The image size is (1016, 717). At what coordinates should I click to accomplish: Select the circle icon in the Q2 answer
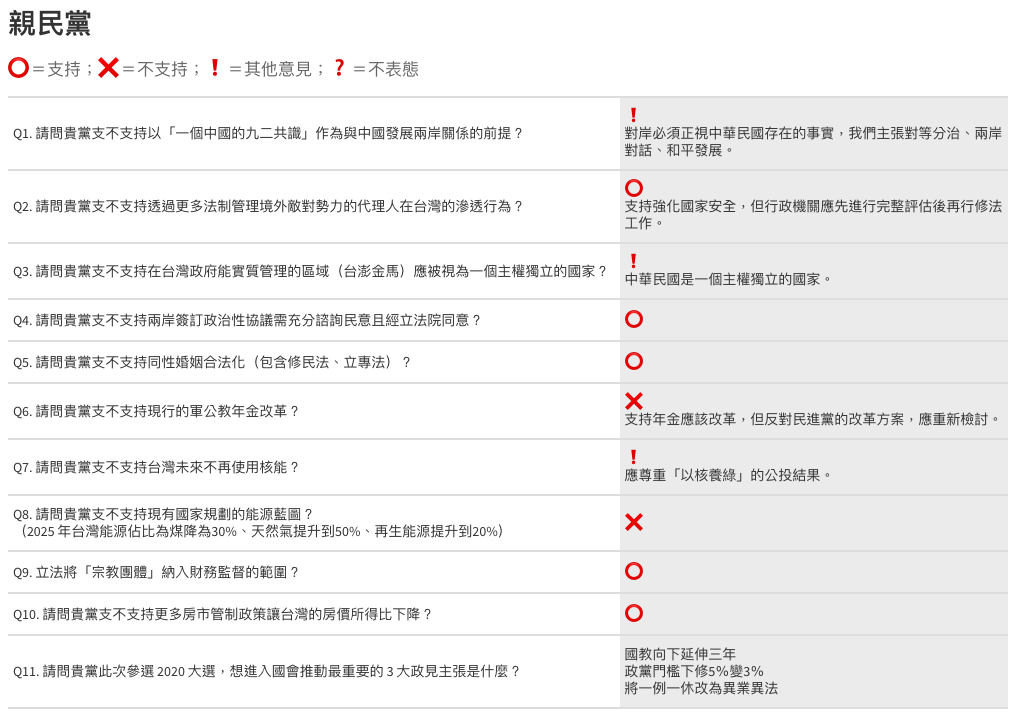634,188
